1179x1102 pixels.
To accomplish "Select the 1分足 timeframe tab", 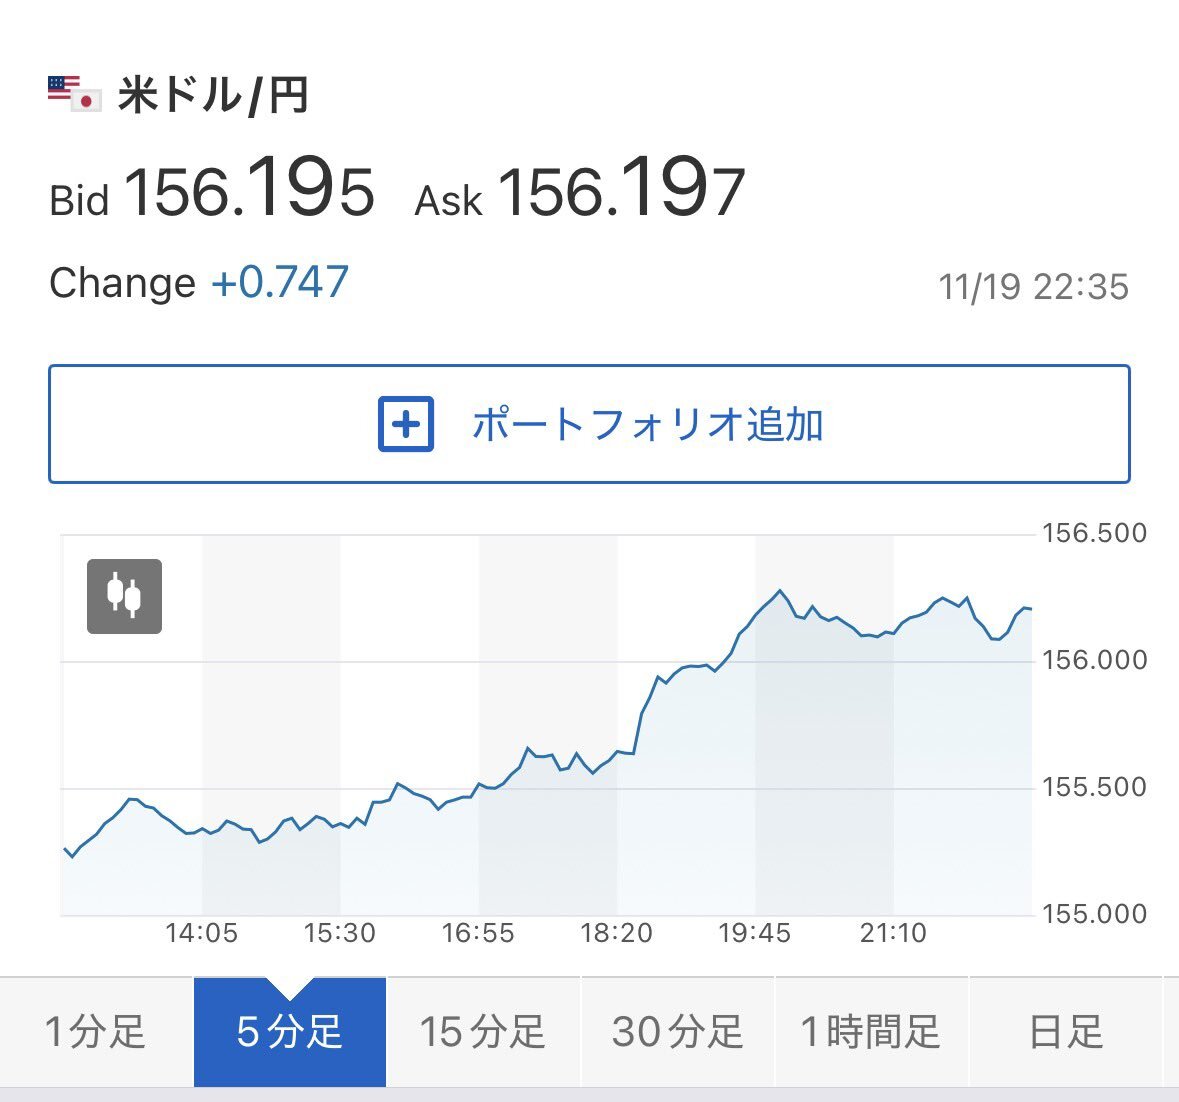I will [96, 1031].
